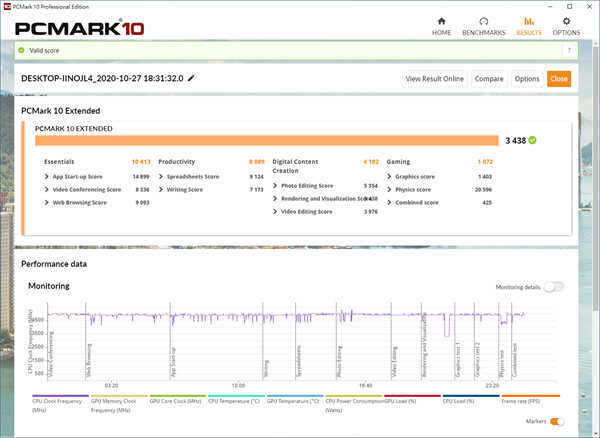
Task: Open help question mark in Valid score bar
Action: [x=569, y=50]
